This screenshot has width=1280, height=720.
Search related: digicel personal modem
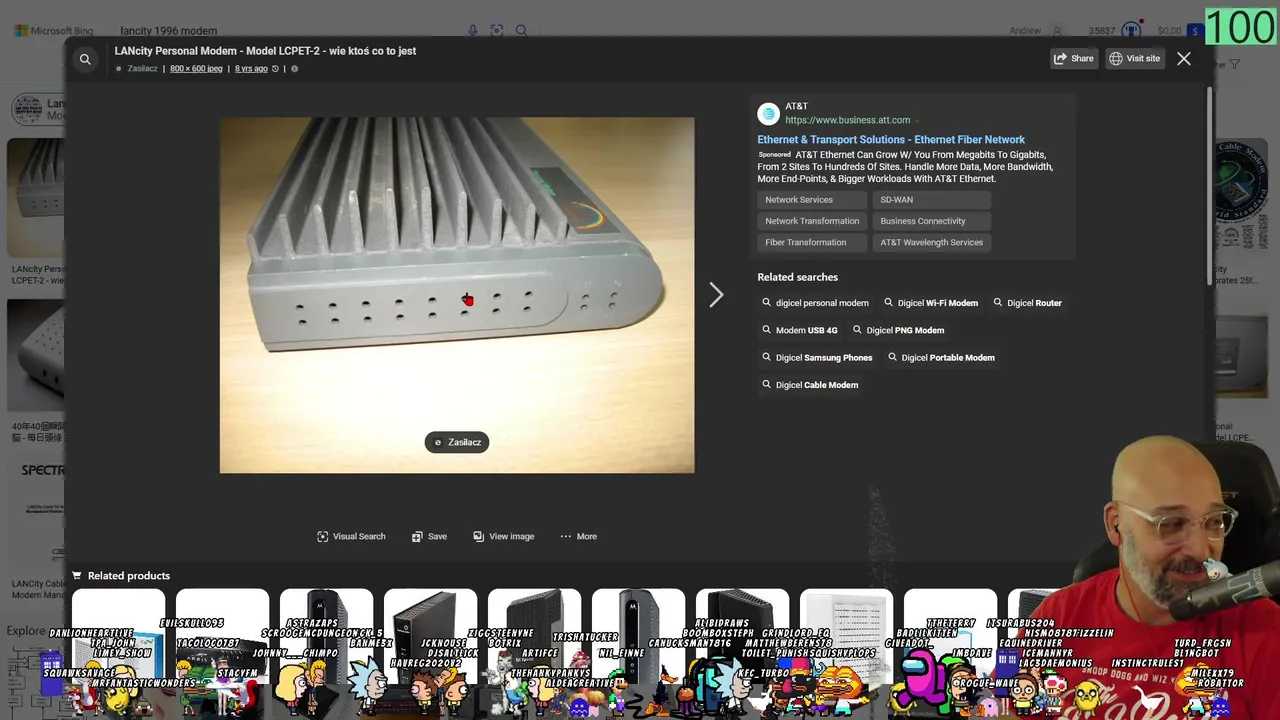coord(815,303)
